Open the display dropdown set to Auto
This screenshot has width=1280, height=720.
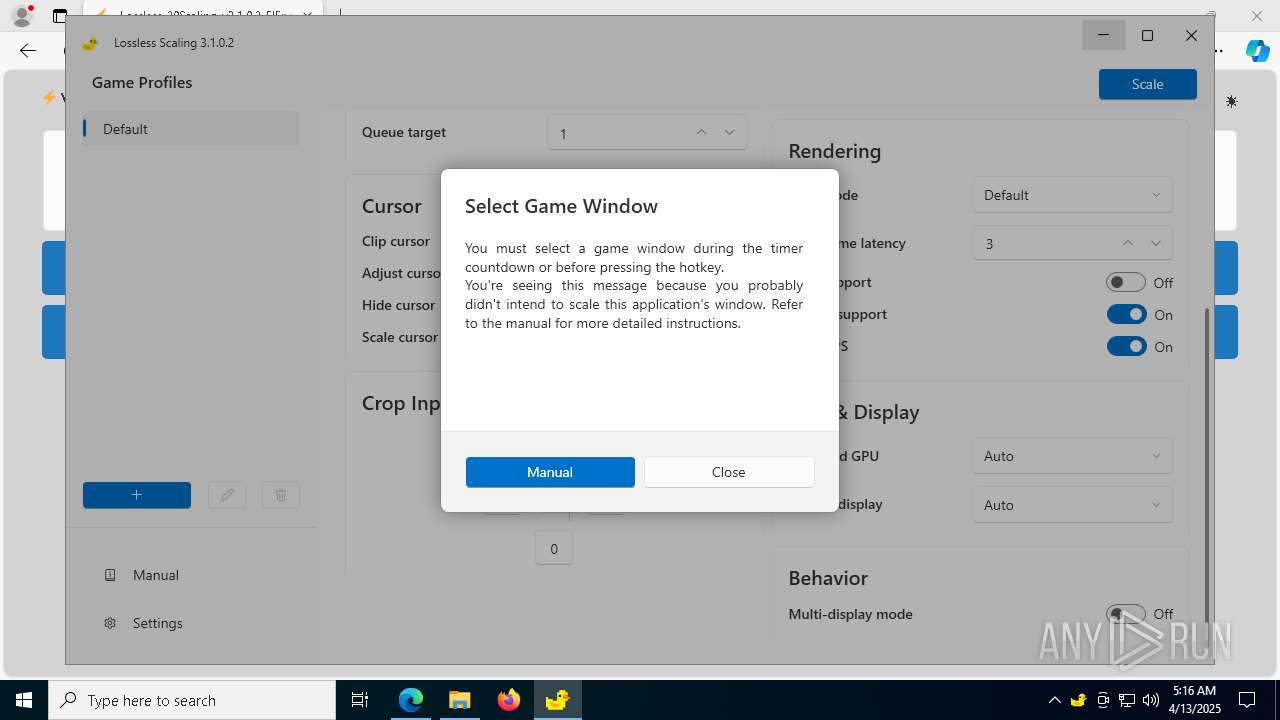(x=1073, y=505)
